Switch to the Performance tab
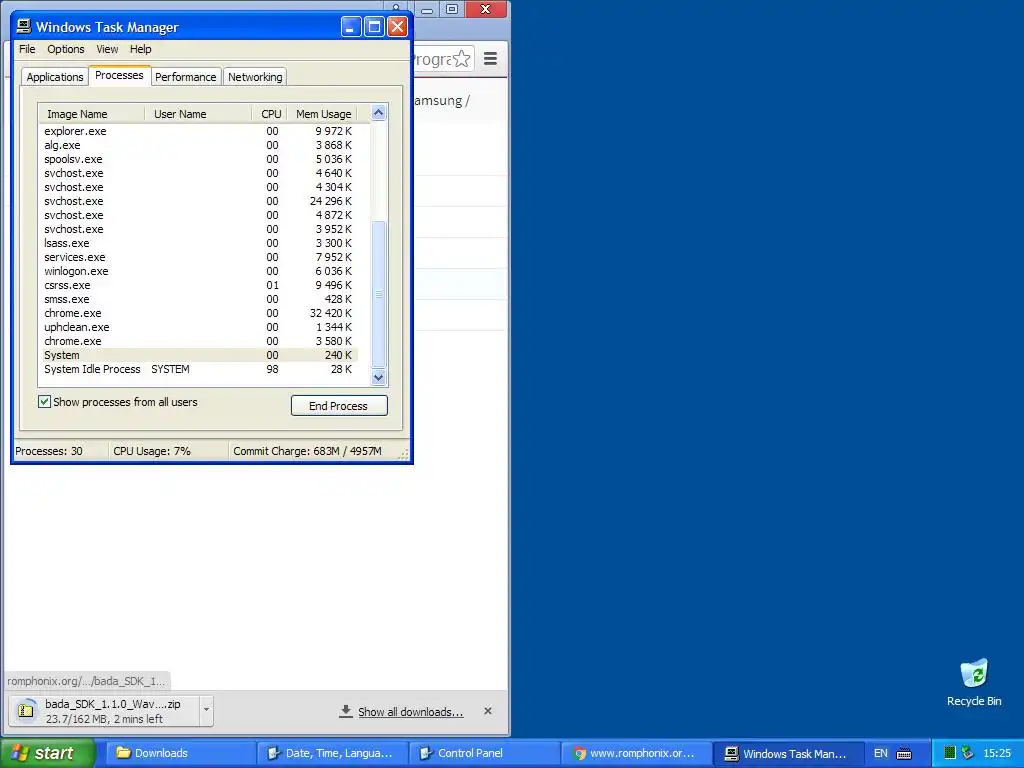Screen dimensions: 1024x768 click(x=185, y=77)
